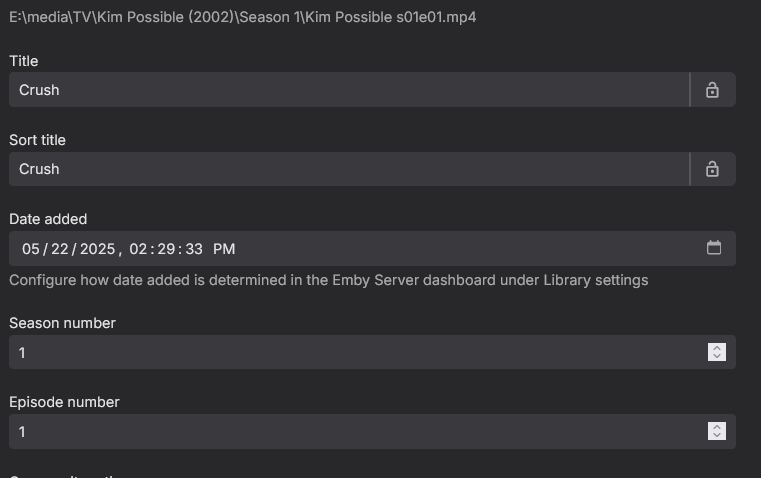
Task: Select the seconds segment 33 in Date added
Action: point(194,249)
